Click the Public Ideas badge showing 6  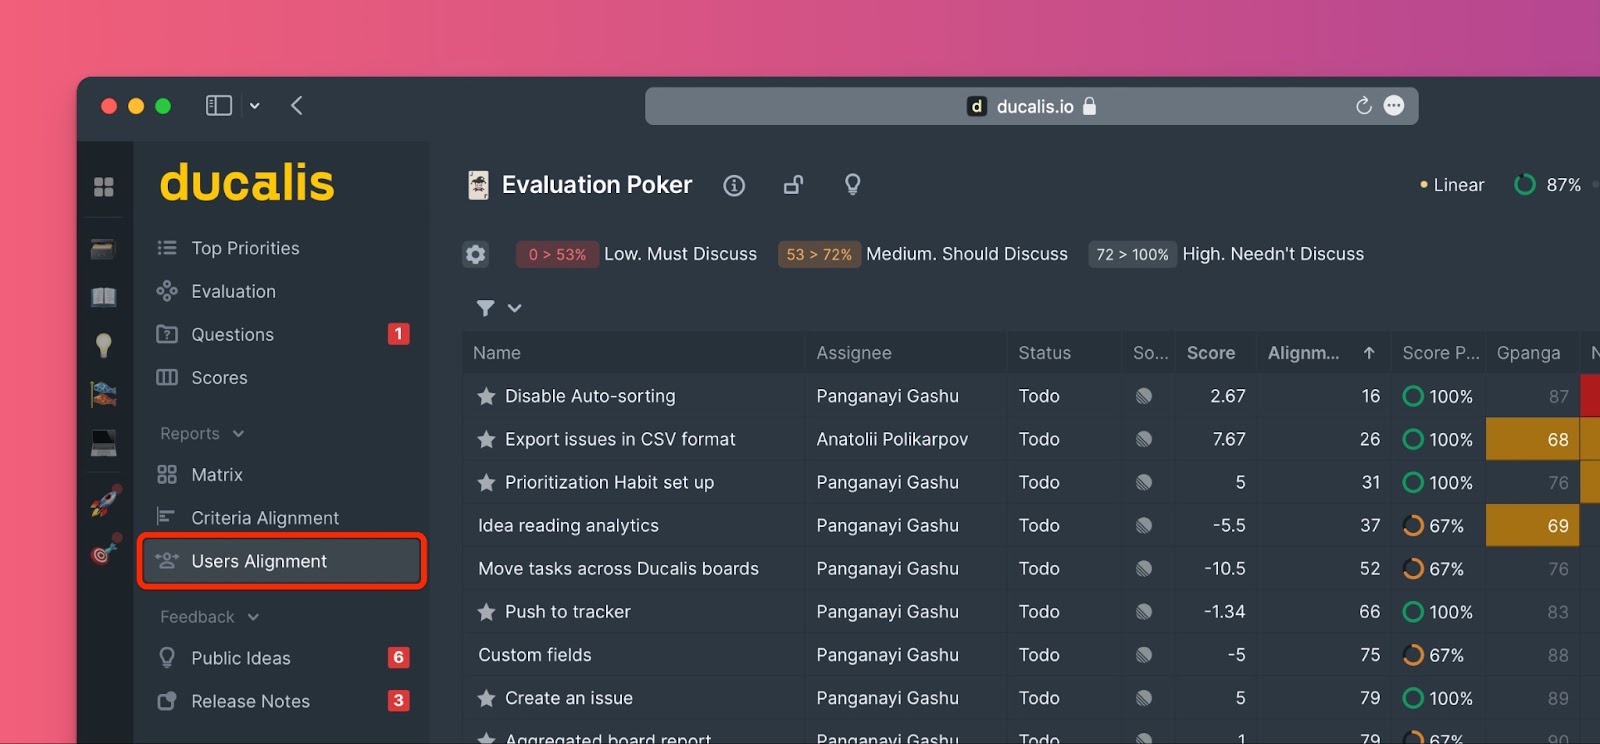pyautogui.click(x=398, y=657)
